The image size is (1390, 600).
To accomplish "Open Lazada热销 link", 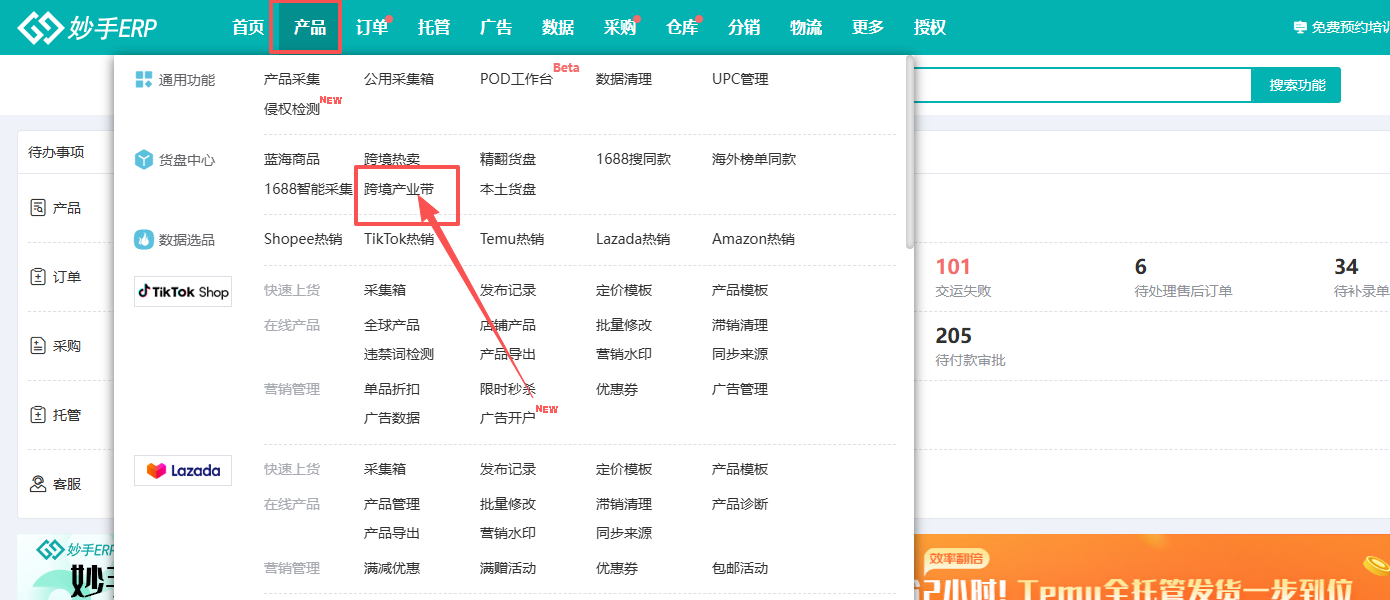I will point(633,239).
